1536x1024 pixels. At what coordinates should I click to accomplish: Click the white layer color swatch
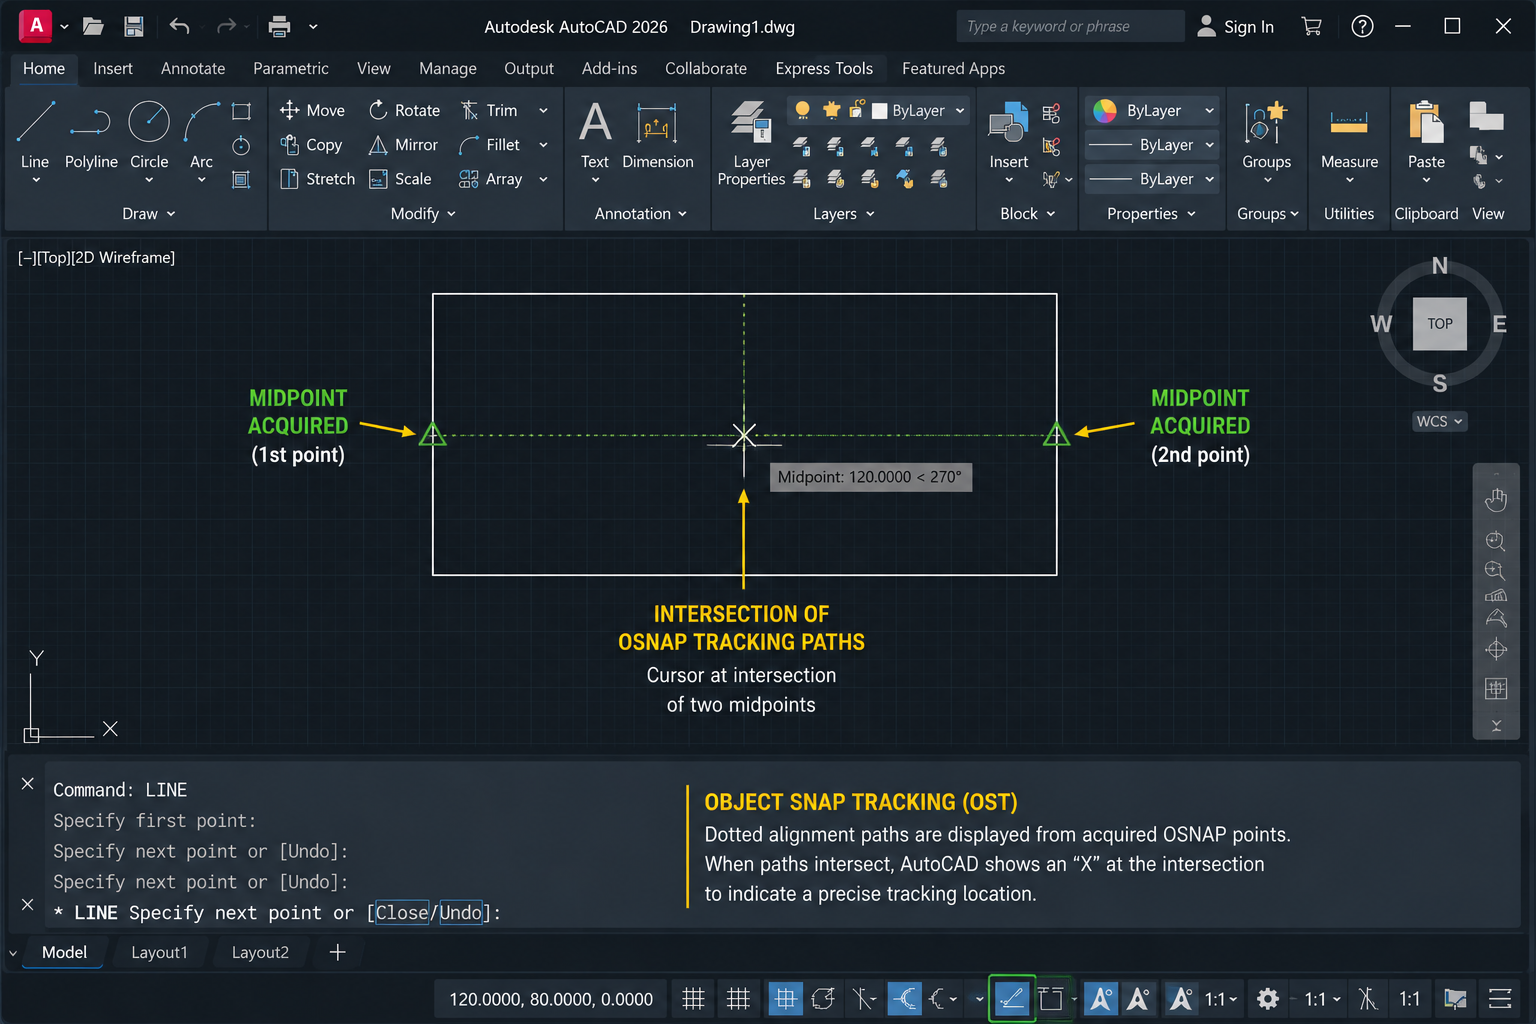pyautogui.click(x=880, y=111)
